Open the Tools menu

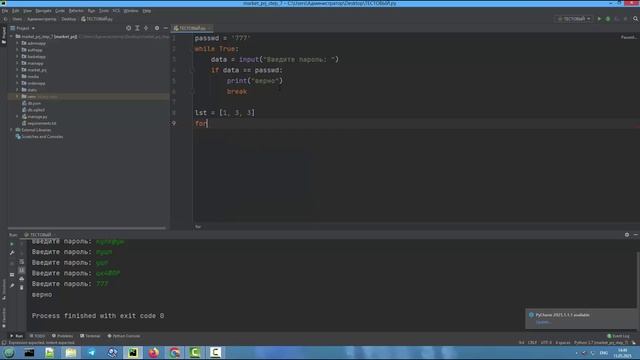pos(104,11)
